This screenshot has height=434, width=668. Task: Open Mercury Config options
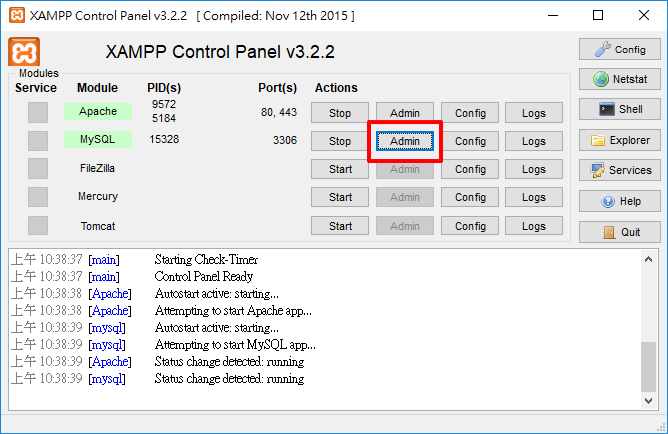[x=470, y=197]
